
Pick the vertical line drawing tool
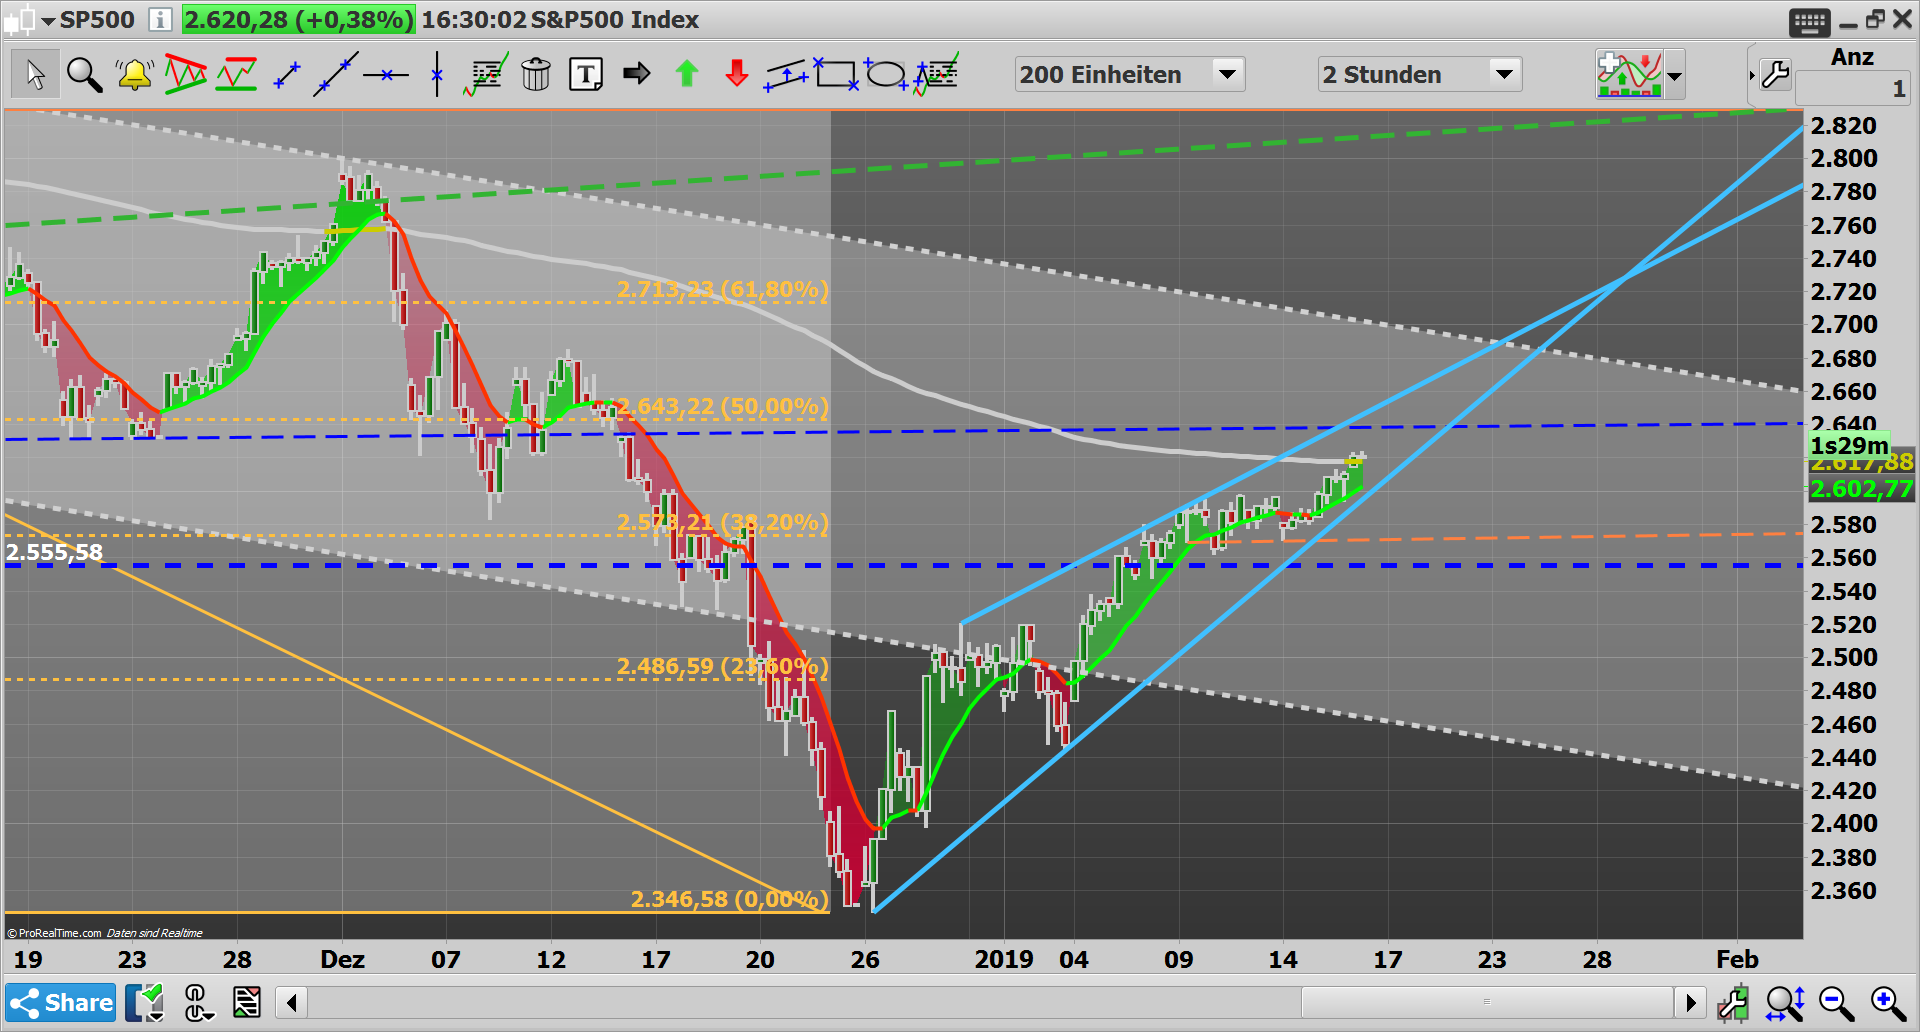[437, 75]
